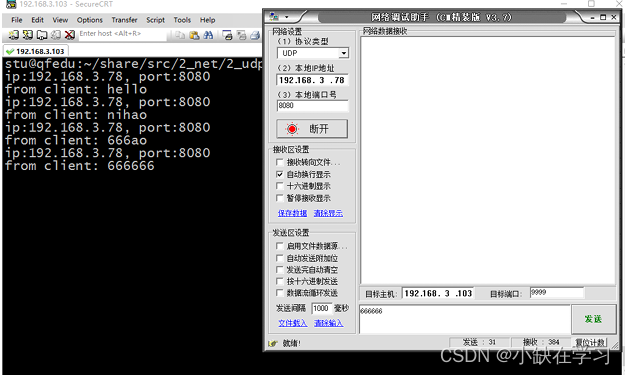The image size is (625, 375).
Task: Click the green check icon on 192.168.3.103 tab
Action: coord(10,51)
